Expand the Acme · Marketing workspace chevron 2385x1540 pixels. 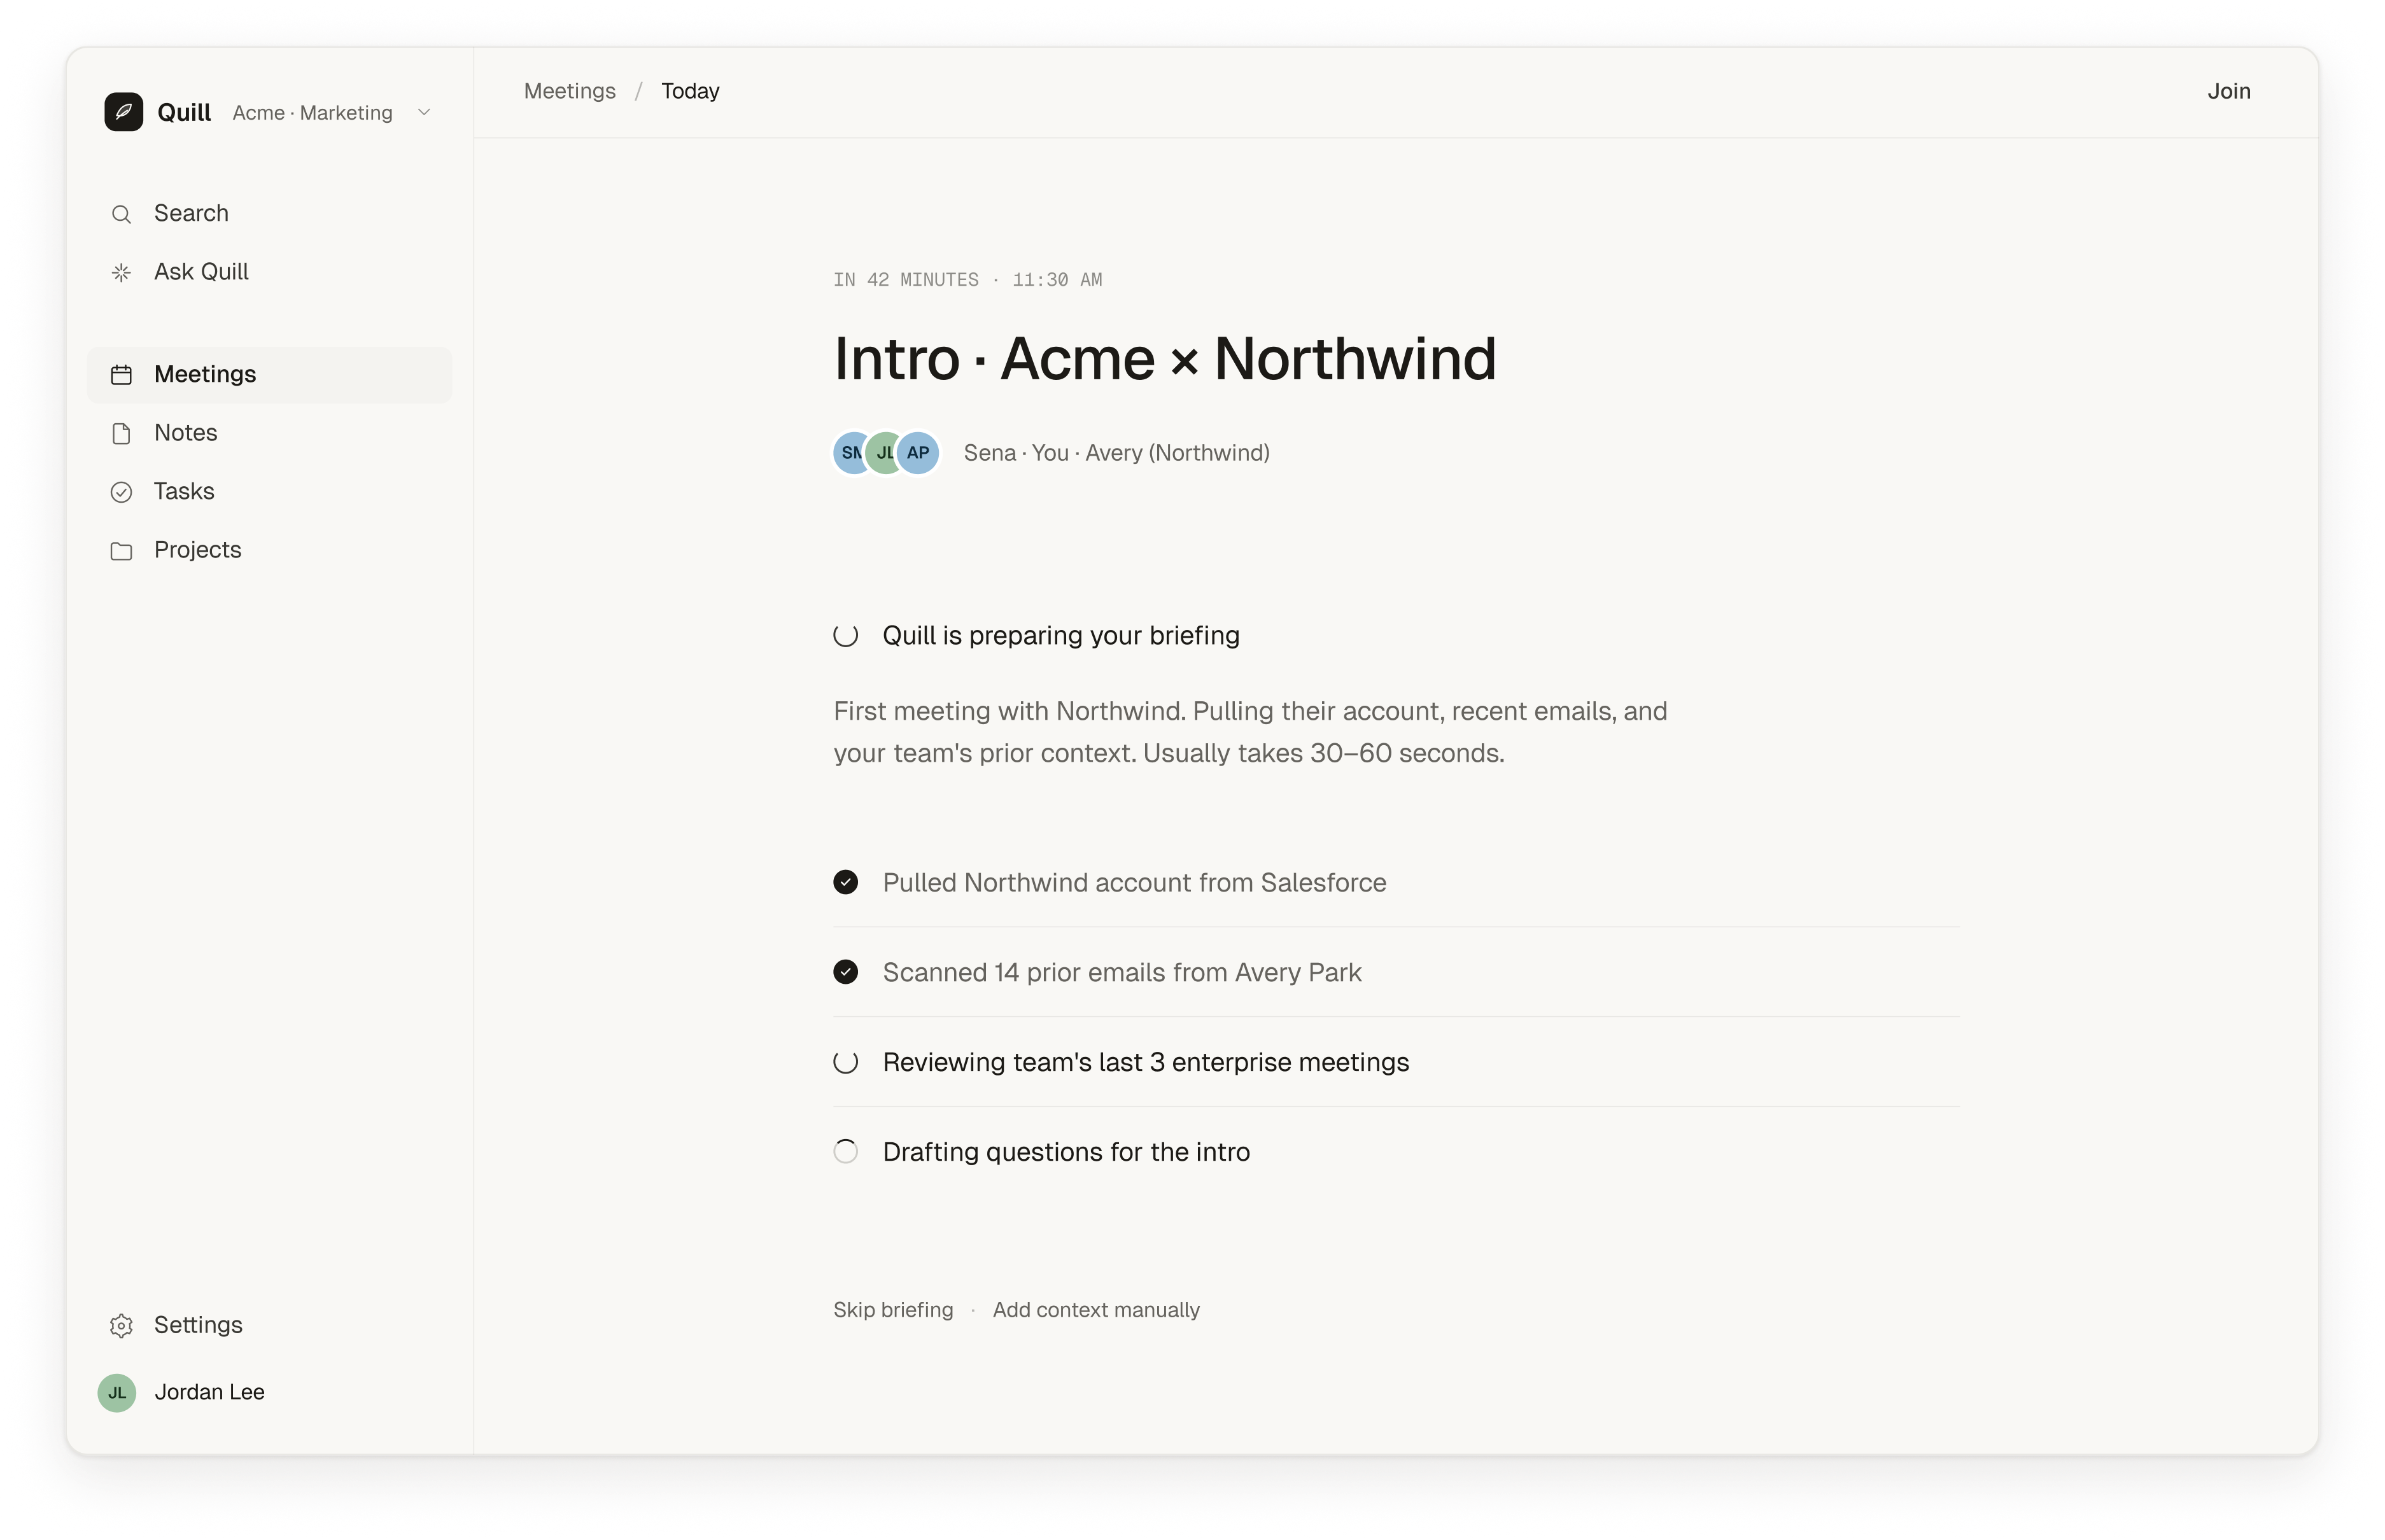pos(424,113)
